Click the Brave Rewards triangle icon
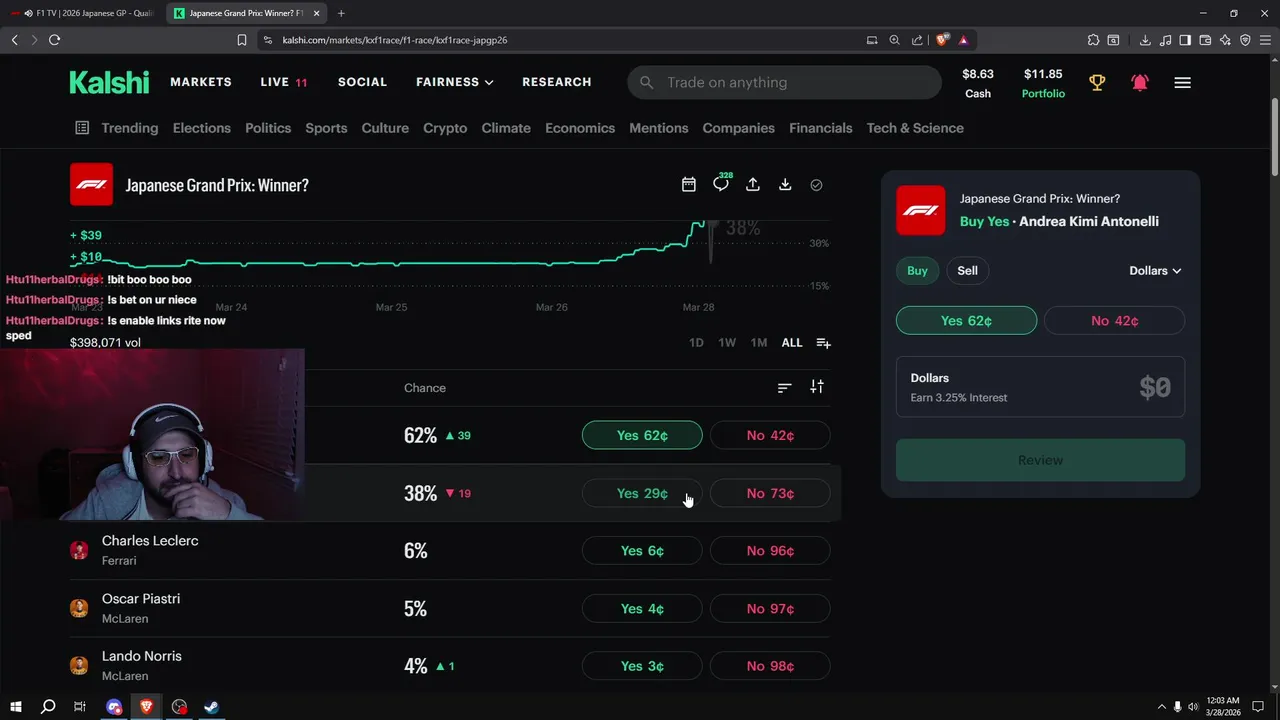 click(x=963, y=40)
